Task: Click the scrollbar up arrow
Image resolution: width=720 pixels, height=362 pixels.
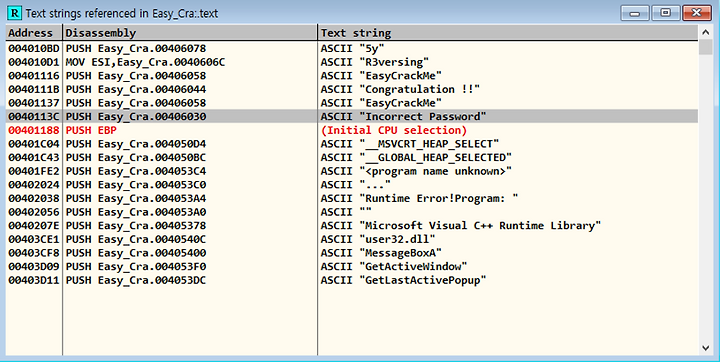Action: pos(706,32)
